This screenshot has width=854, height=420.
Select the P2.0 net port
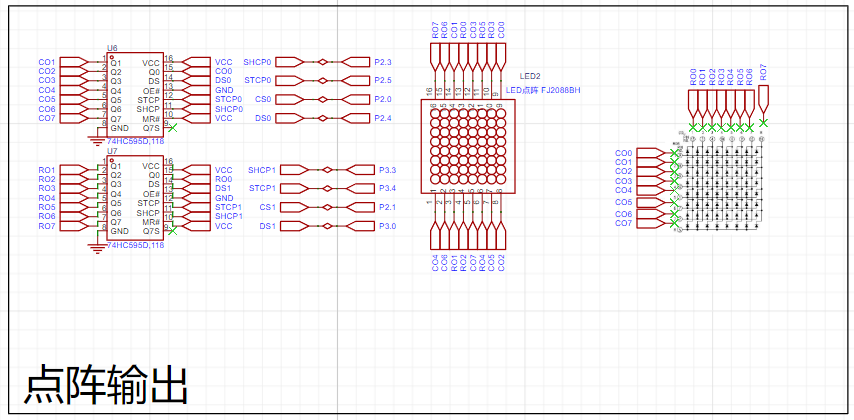pyautogui.click(x=356, y=100)
